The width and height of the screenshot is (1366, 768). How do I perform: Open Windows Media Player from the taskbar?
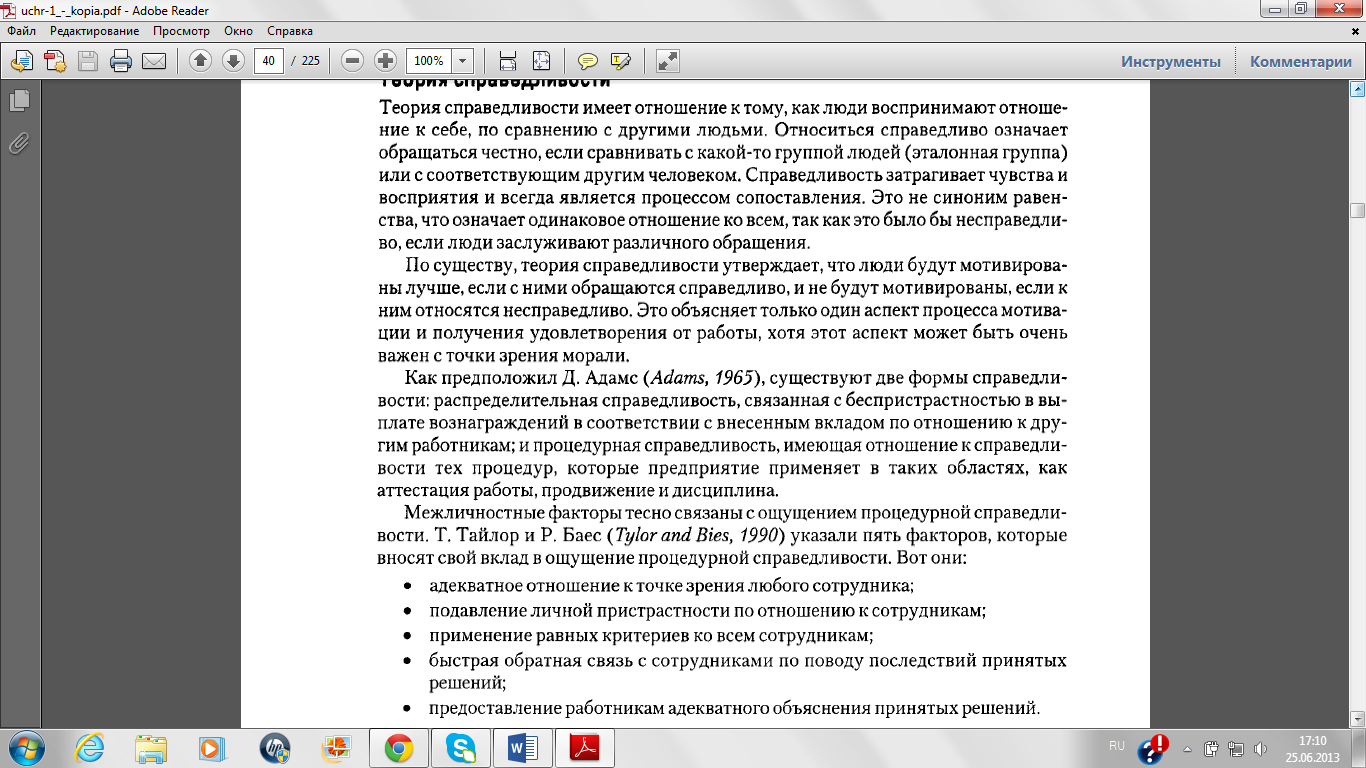click(x=212, y=747)
